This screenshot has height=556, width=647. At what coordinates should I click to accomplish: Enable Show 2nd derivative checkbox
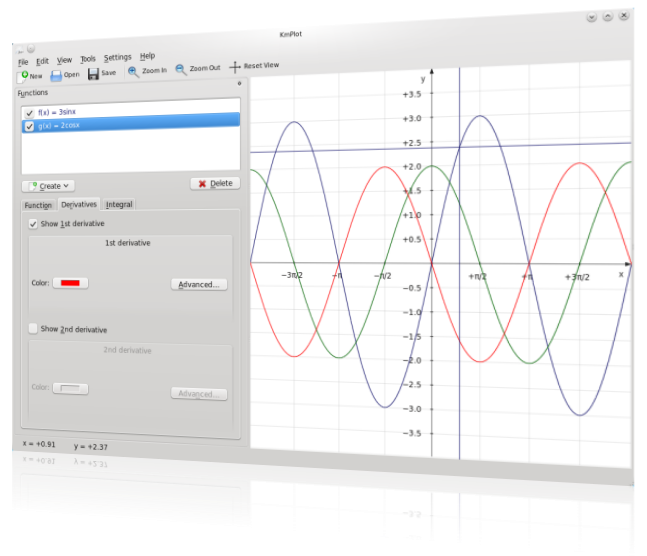(x=33, y=328)
